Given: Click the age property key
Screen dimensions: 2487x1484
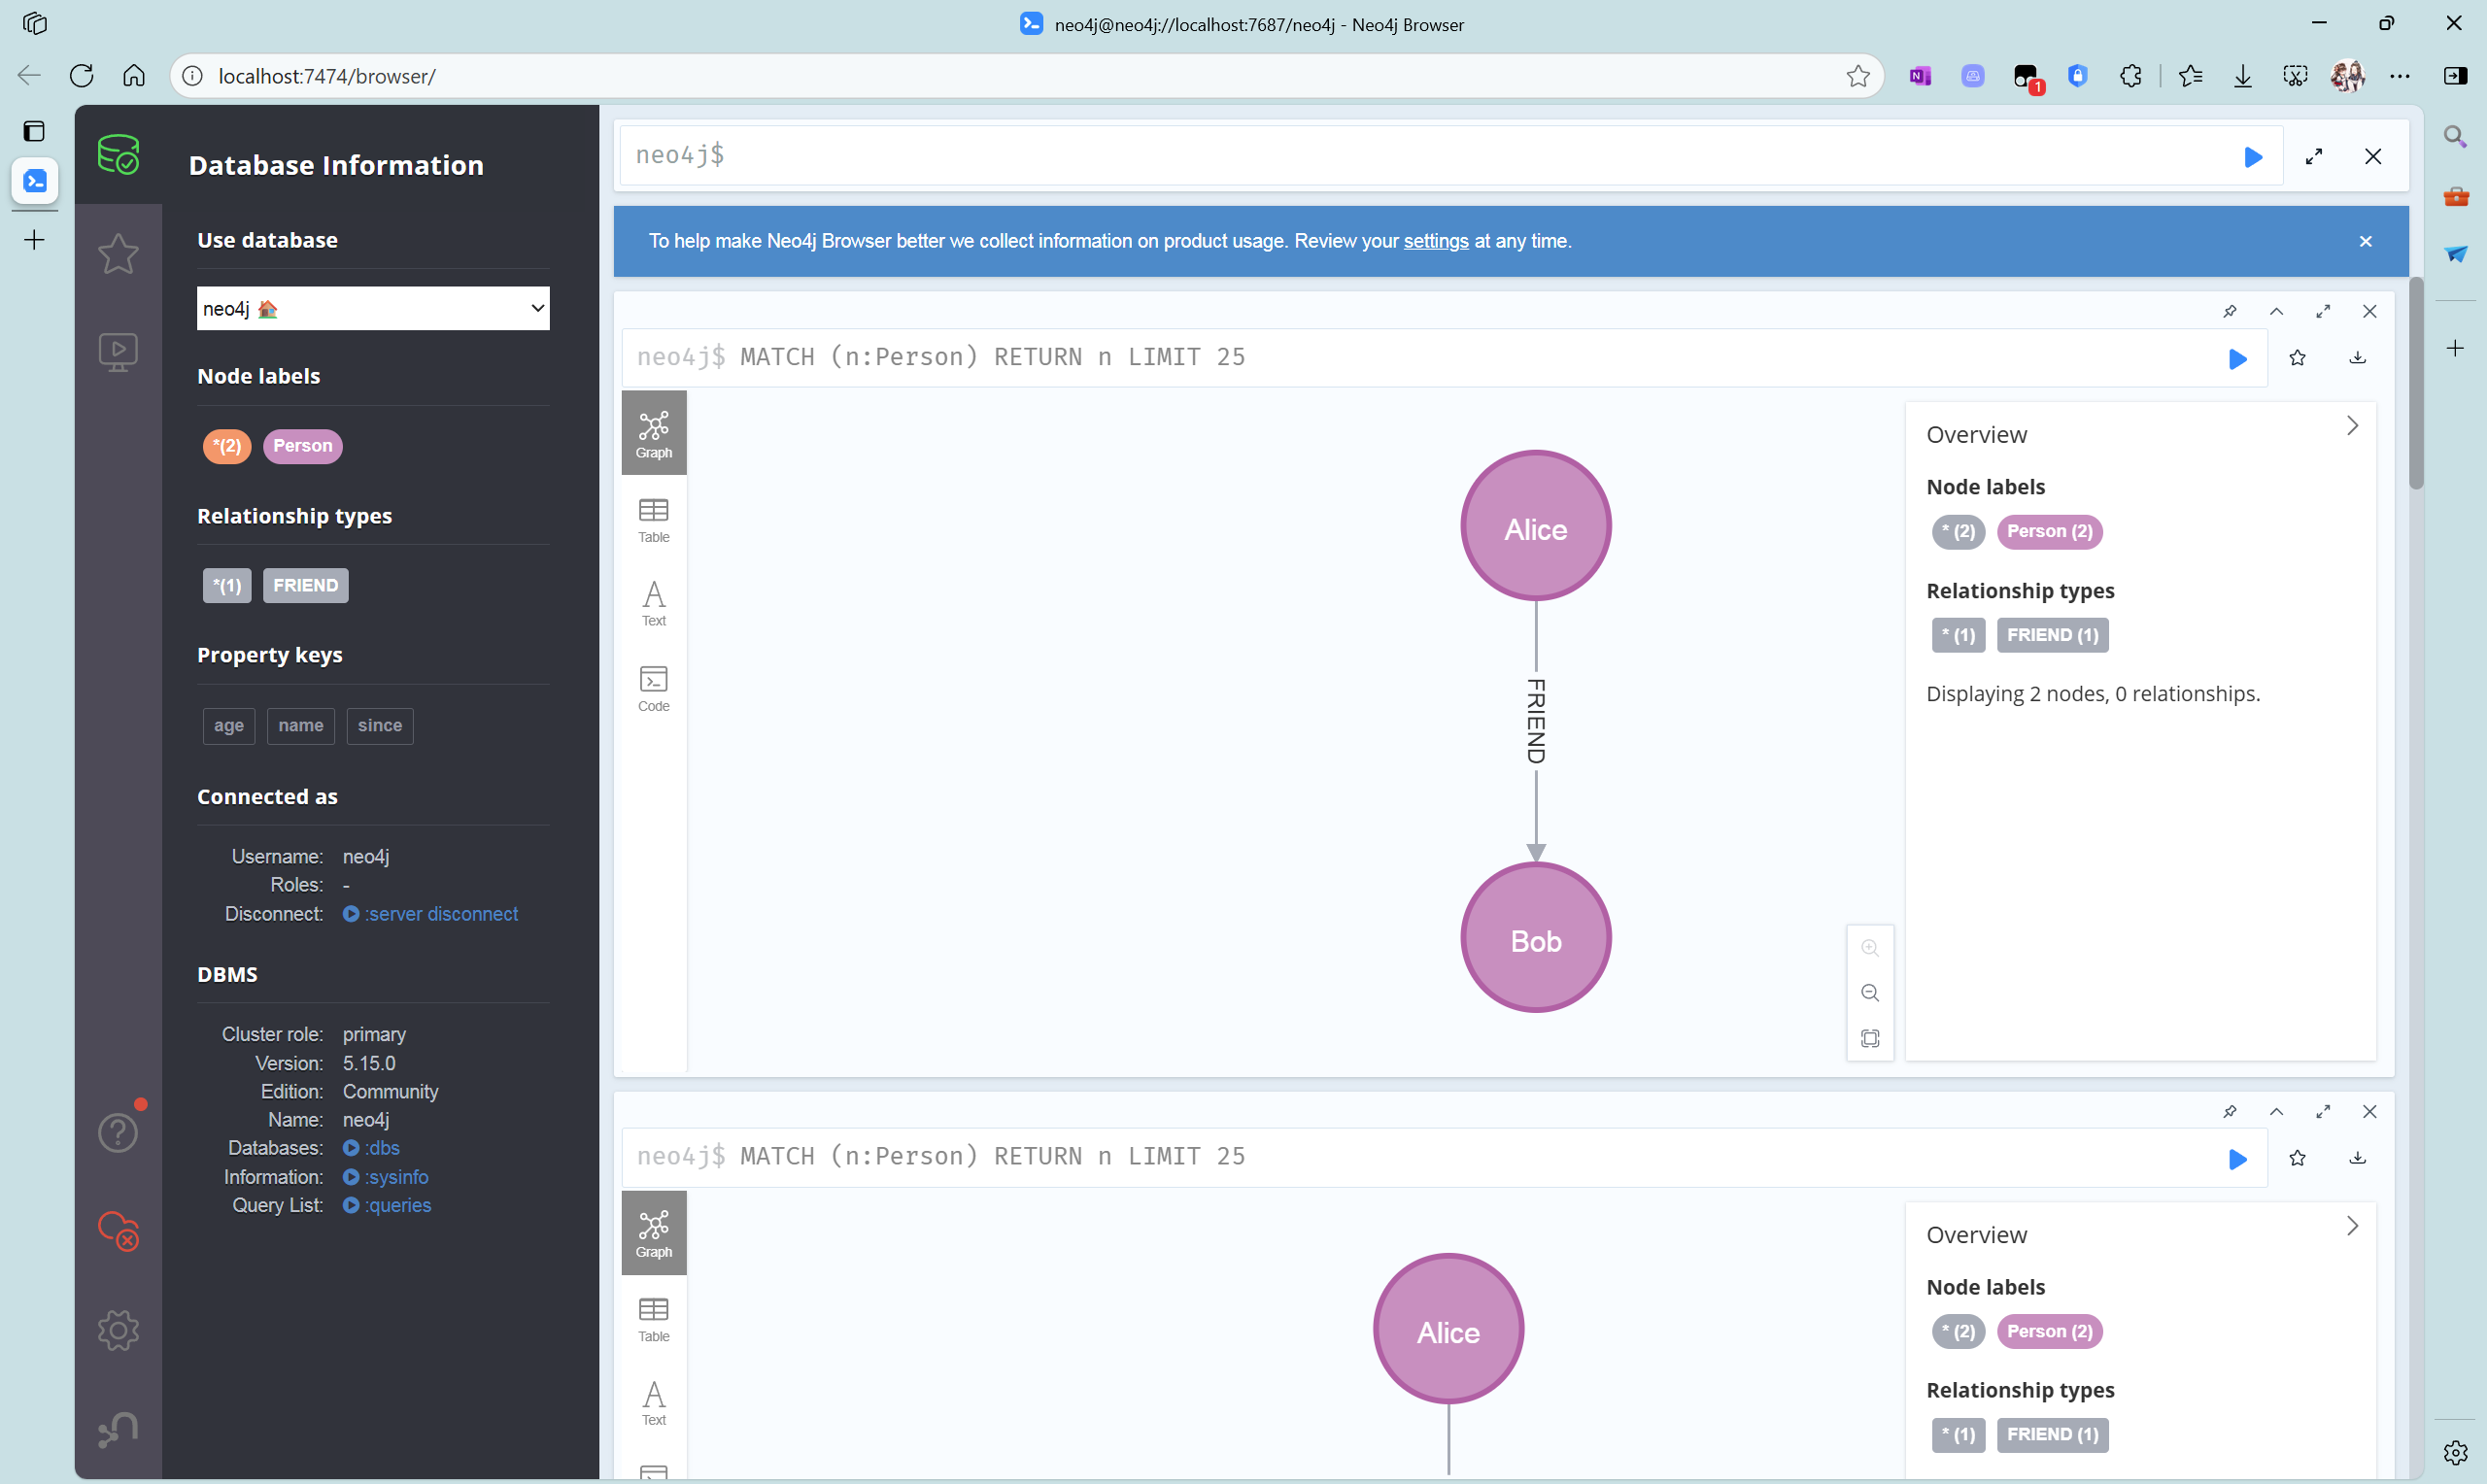Looking at the screenshot, I should coord(229,726).
